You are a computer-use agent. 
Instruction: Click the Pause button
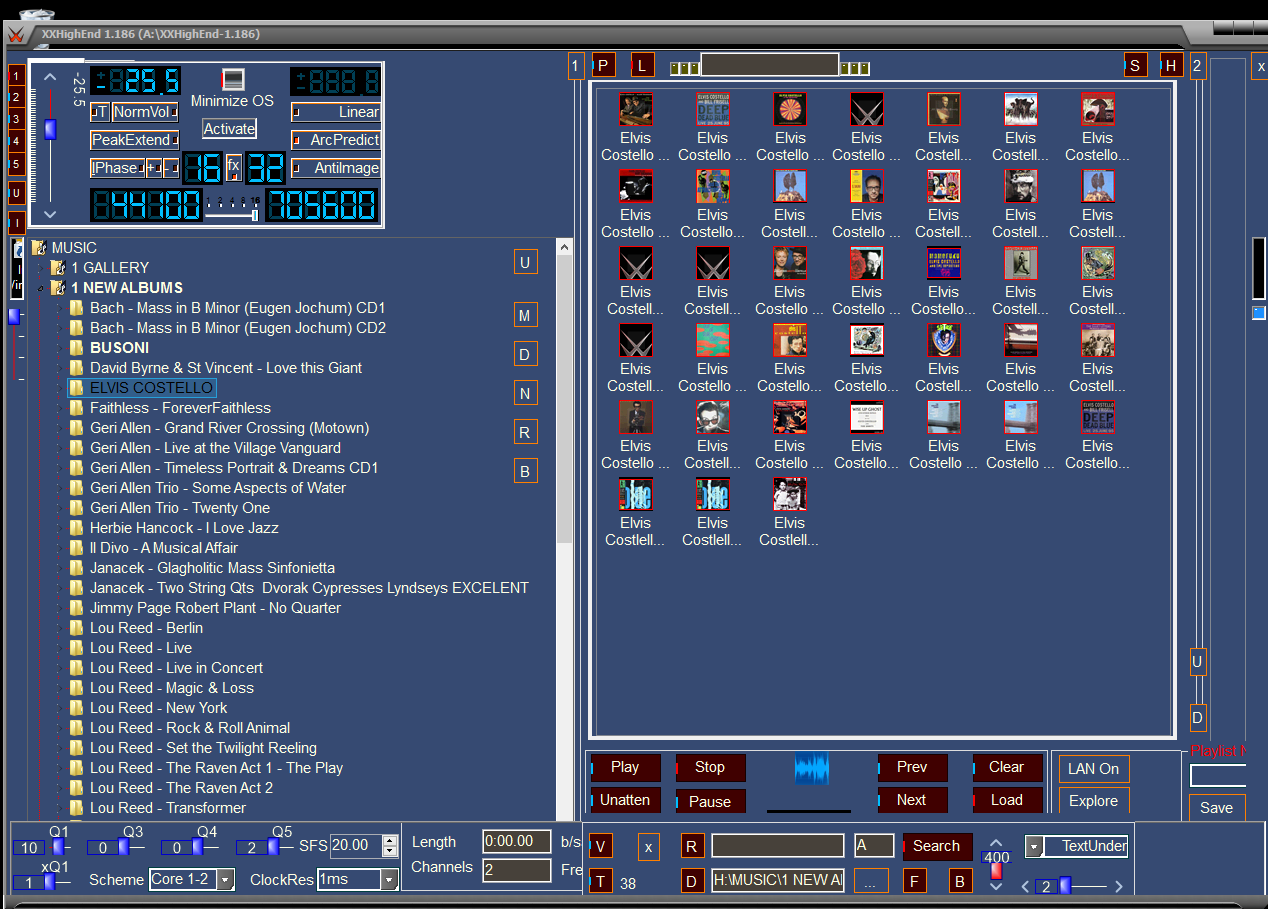(710, 801)
